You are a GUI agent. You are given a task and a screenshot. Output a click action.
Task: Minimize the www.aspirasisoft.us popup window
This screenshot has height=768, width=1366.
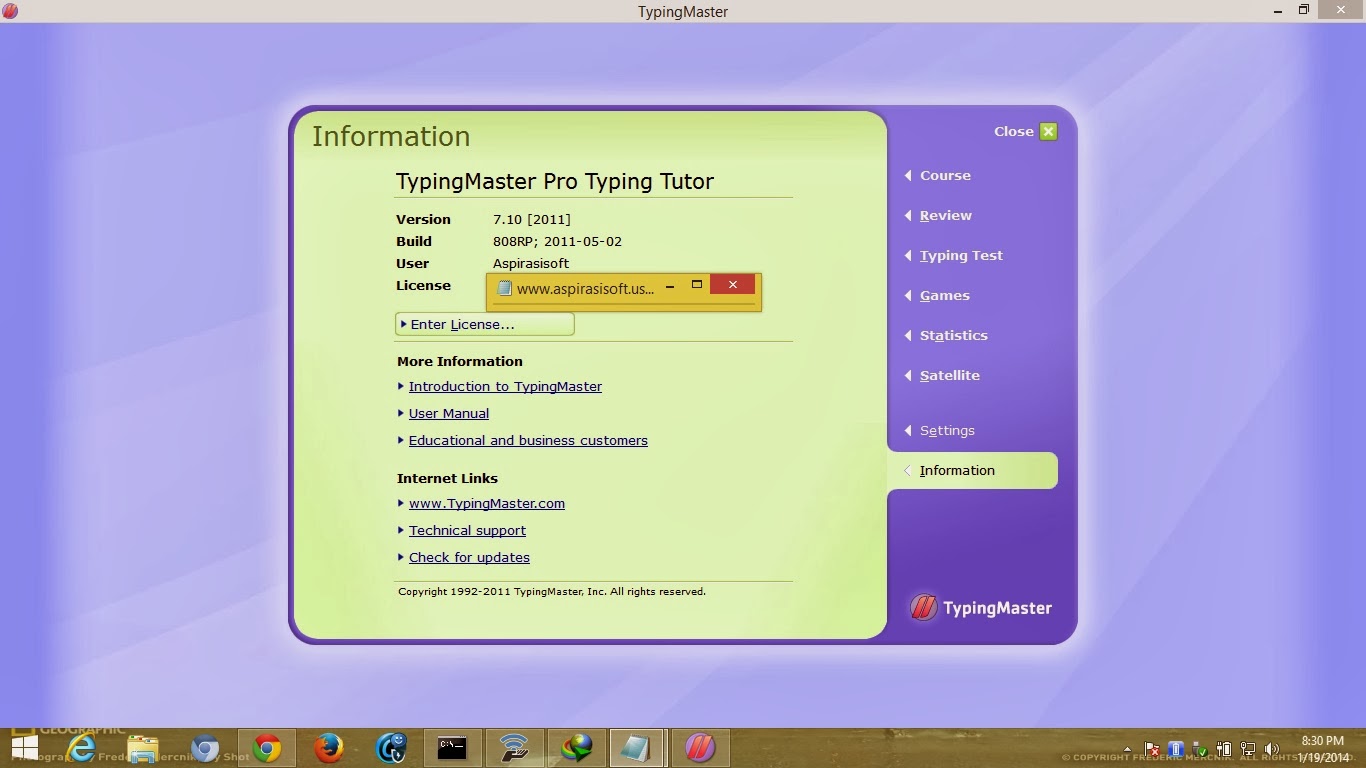(x=670, y=286)
